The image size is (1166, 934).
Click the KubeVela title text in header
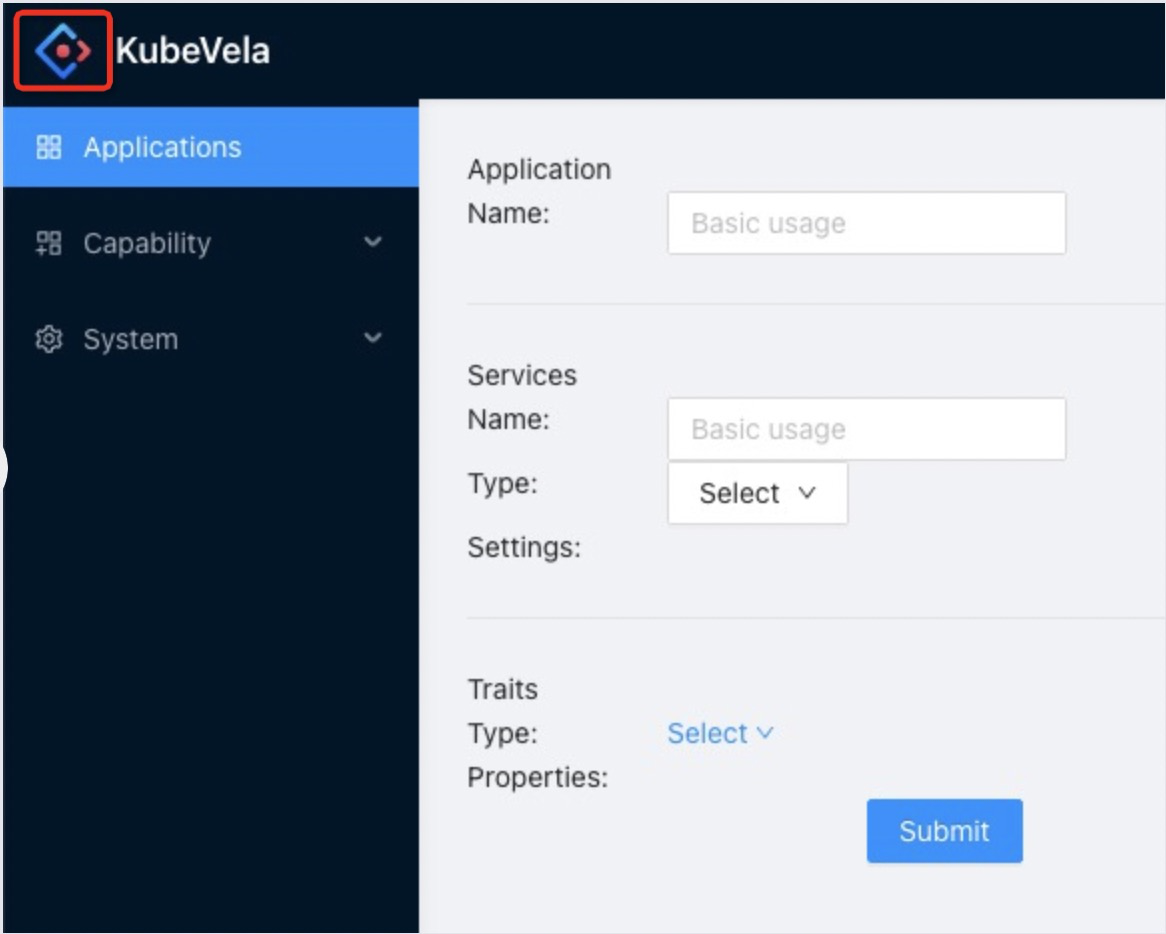click(x=193, y=51)
